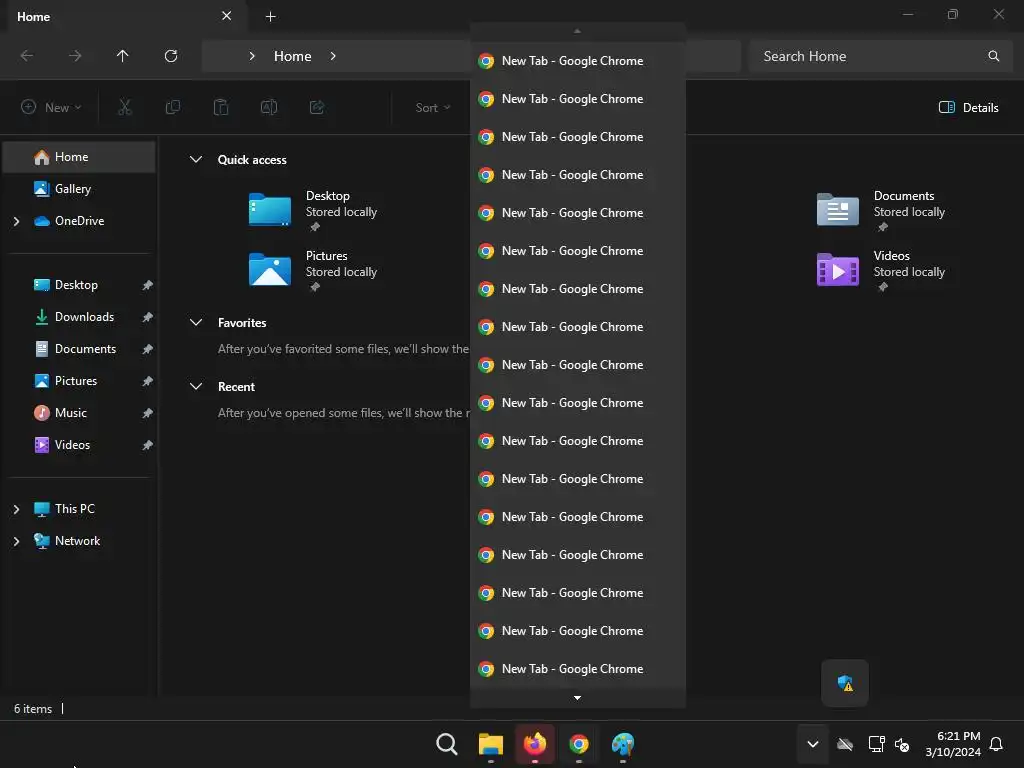The image size is (1024, 768).
Task: Open taskbar Search
Action: (447, 744)
